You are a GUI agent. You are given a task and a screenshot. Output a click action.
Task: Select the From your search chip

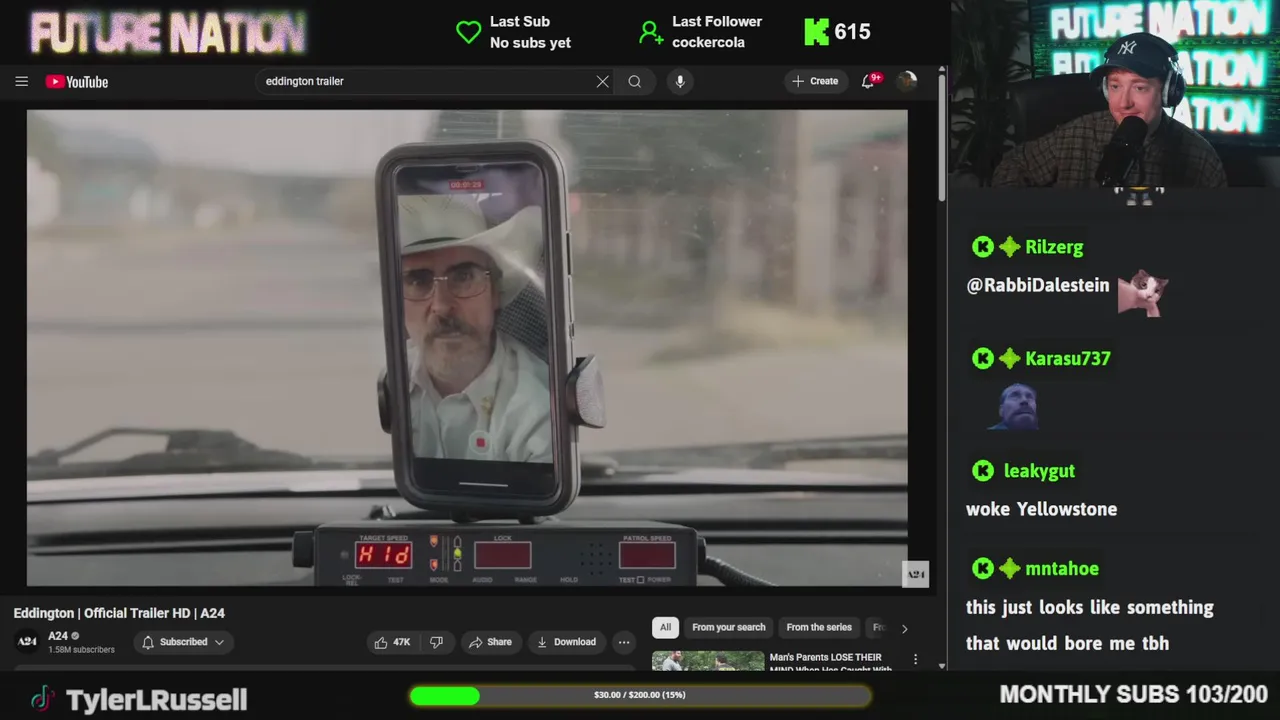[x=728, y=627]
